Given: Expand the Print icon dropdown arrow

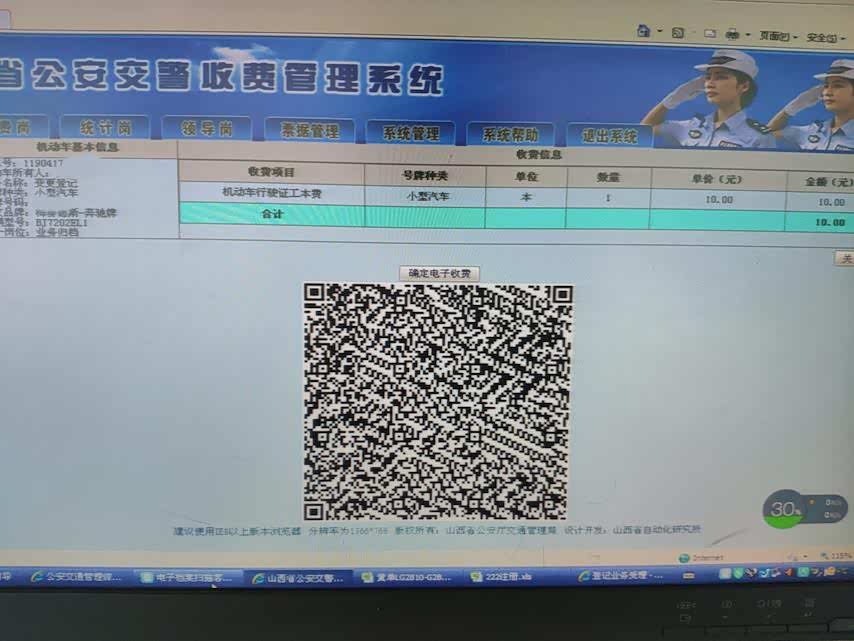Looking at the screenshot, I should 747,36.
